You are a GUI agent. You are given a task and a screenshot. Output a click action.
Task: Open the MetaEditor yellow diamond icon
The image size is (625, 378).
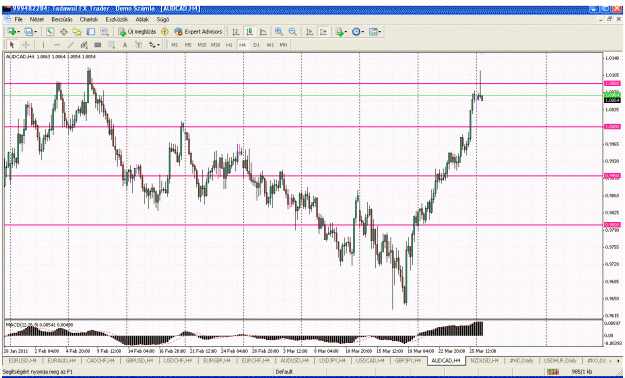165,32
